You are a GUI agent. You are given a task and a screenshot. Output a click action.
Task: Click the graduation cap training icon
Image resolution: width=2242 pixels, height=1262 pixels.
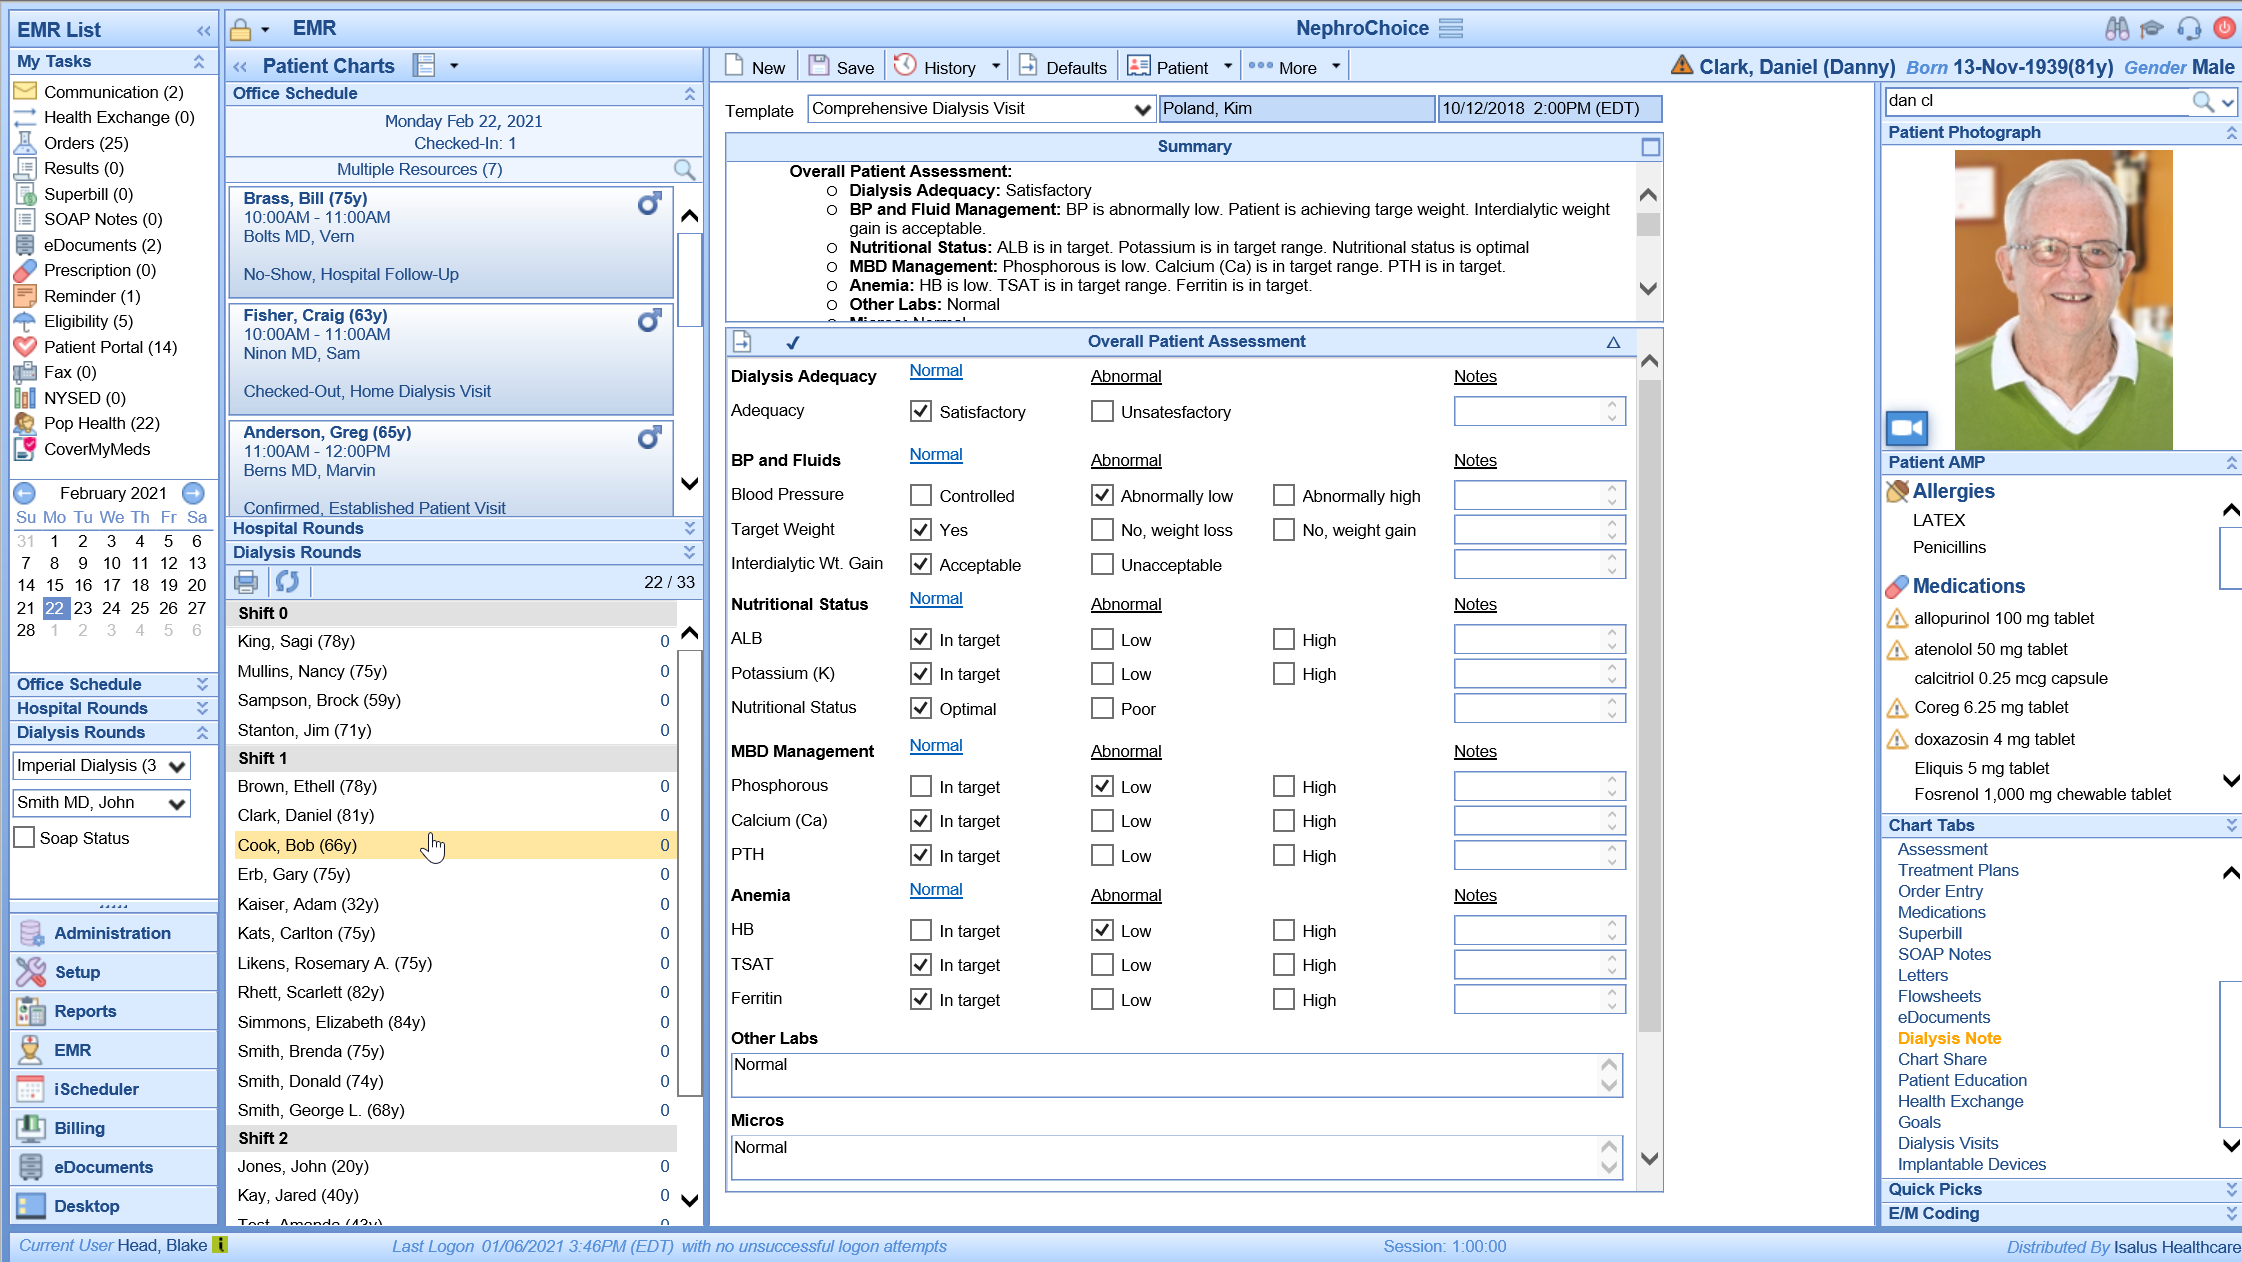pos(2152,28)
